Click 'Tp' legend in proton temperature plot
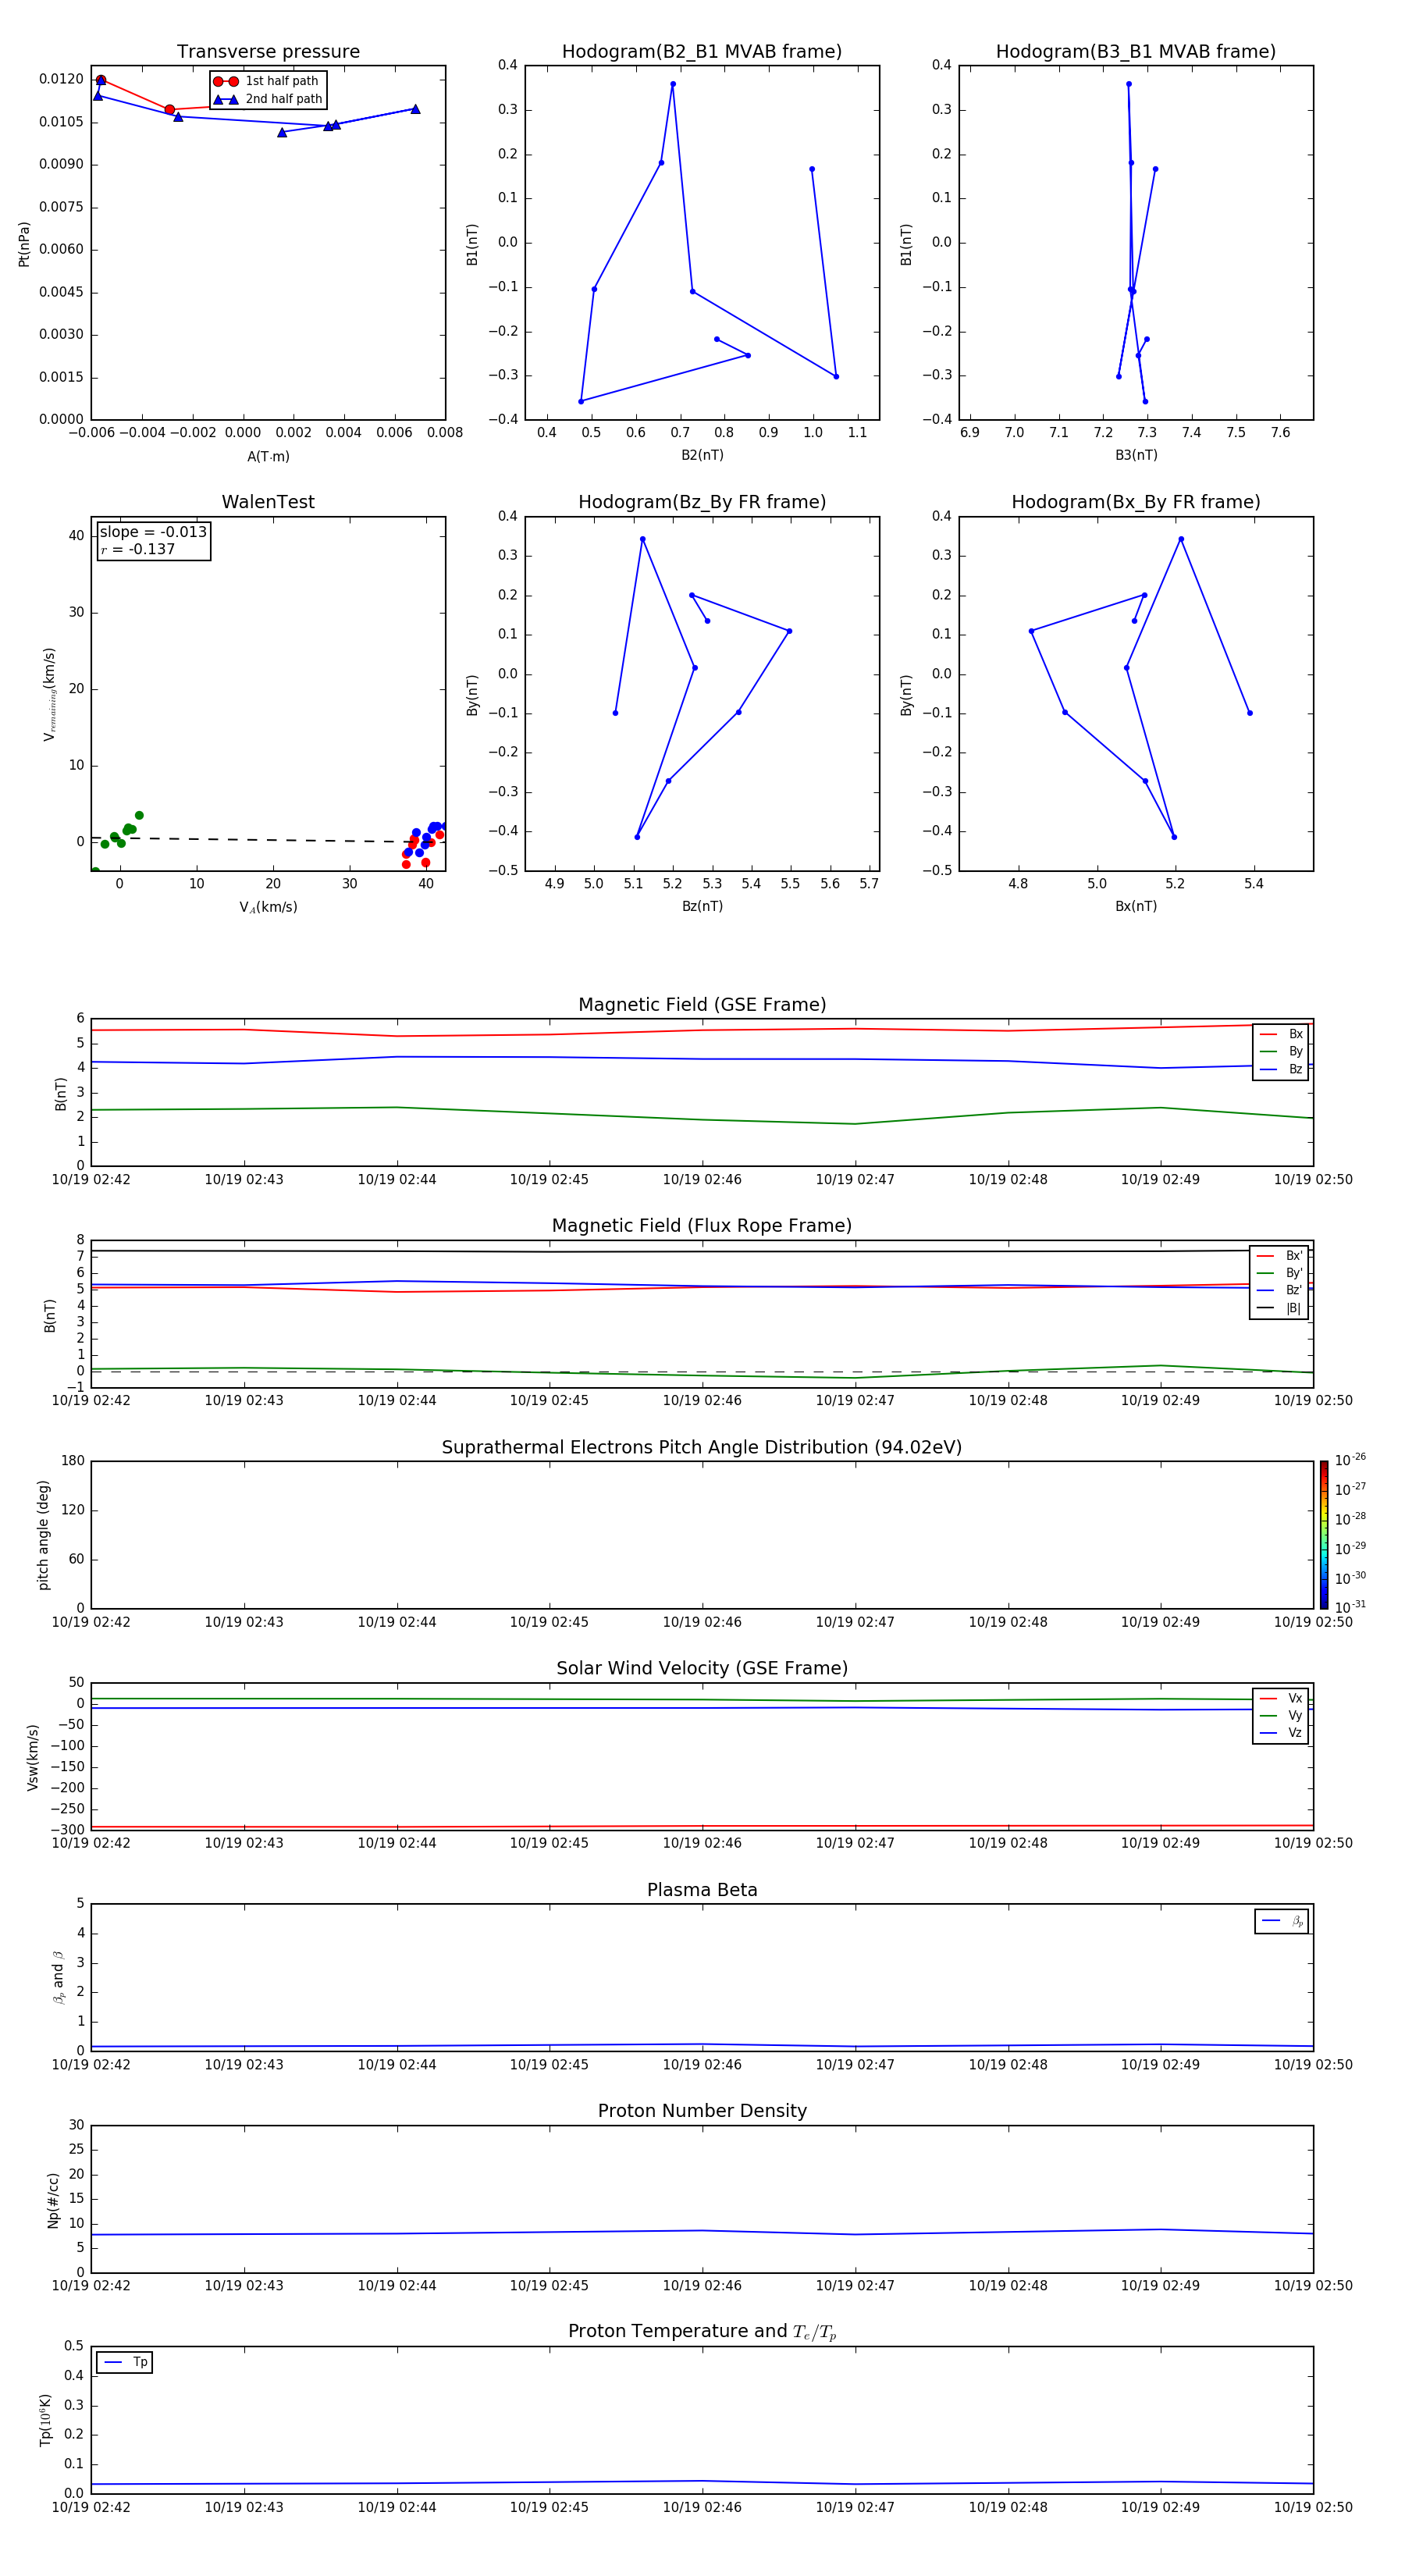1405x2576 pixels. pos(124,2362)
